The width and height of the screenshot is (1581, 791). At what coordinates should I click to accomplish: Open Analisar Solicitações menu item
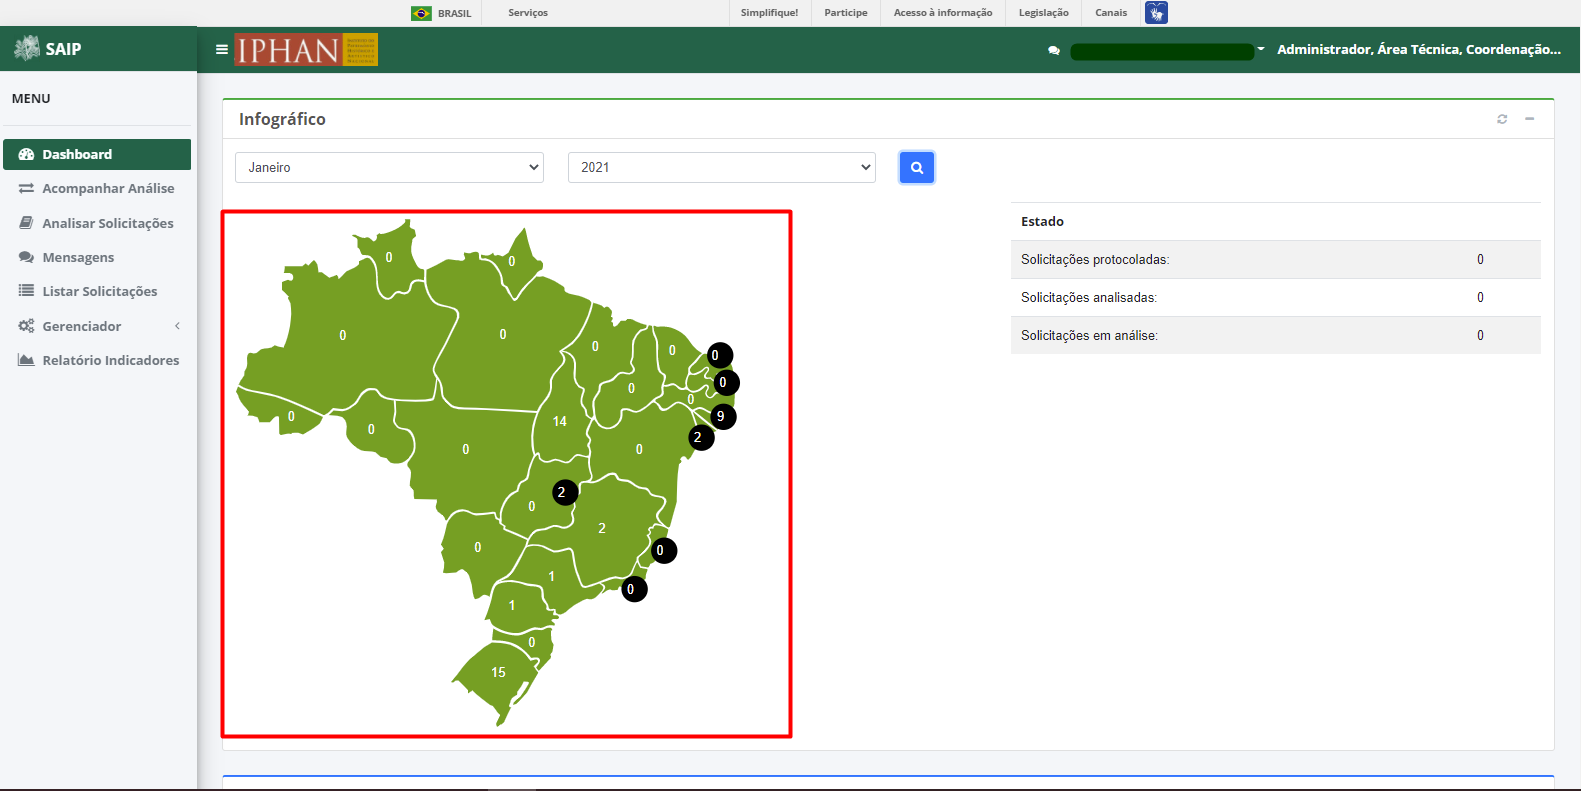coord(97,223)
